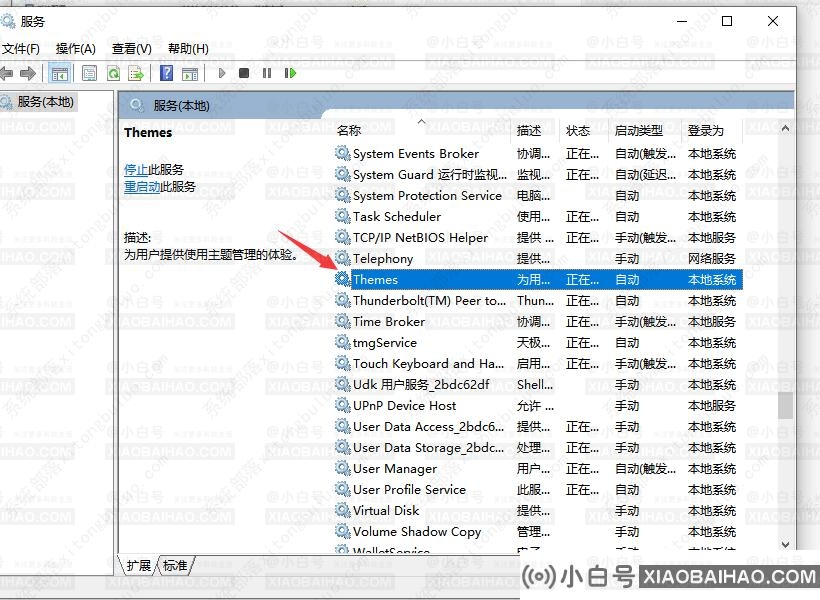Click the scrollbar up arrow in services list
This screenshot has height=600, width=820.
coord(785,128)
